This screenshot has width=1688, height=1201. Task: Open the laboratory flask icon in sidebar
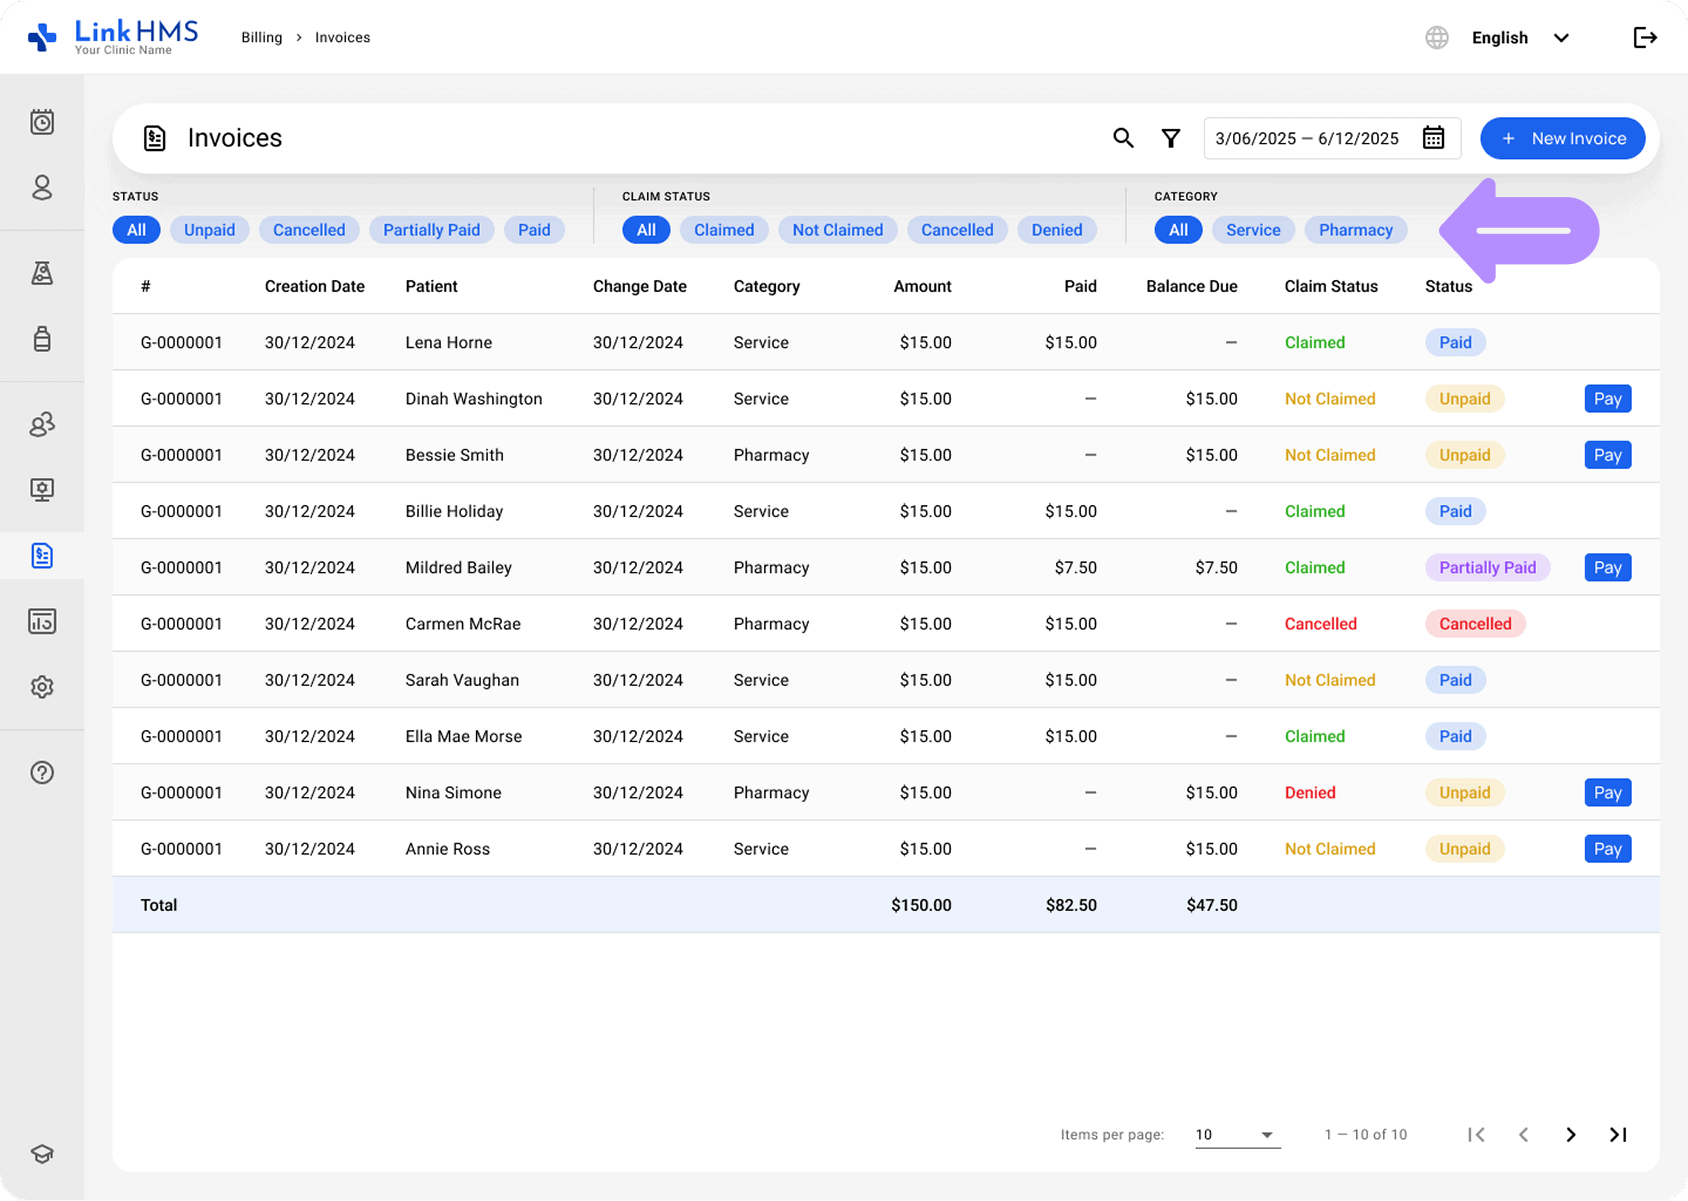(x=42, y=273)
